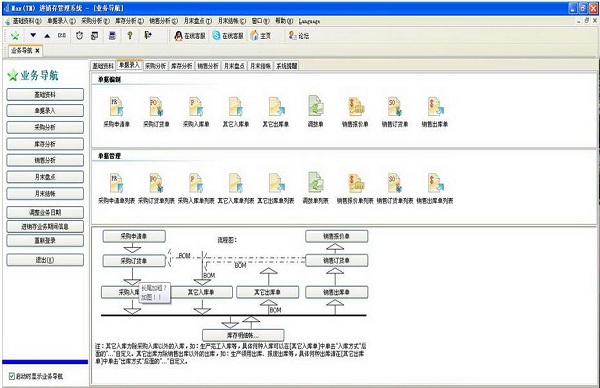Click 月末结帐 button in left sidebar

pyautogui.click(x=45, y=193)
